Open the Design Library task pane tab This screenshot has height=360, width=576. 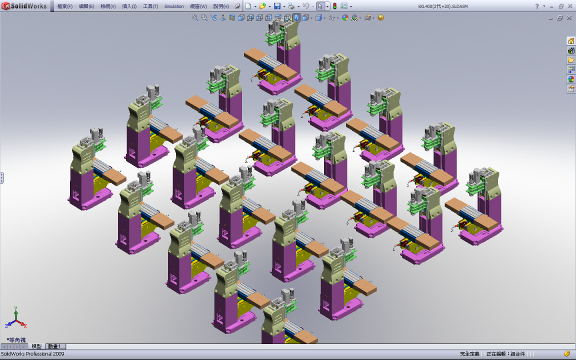[570, 50]
